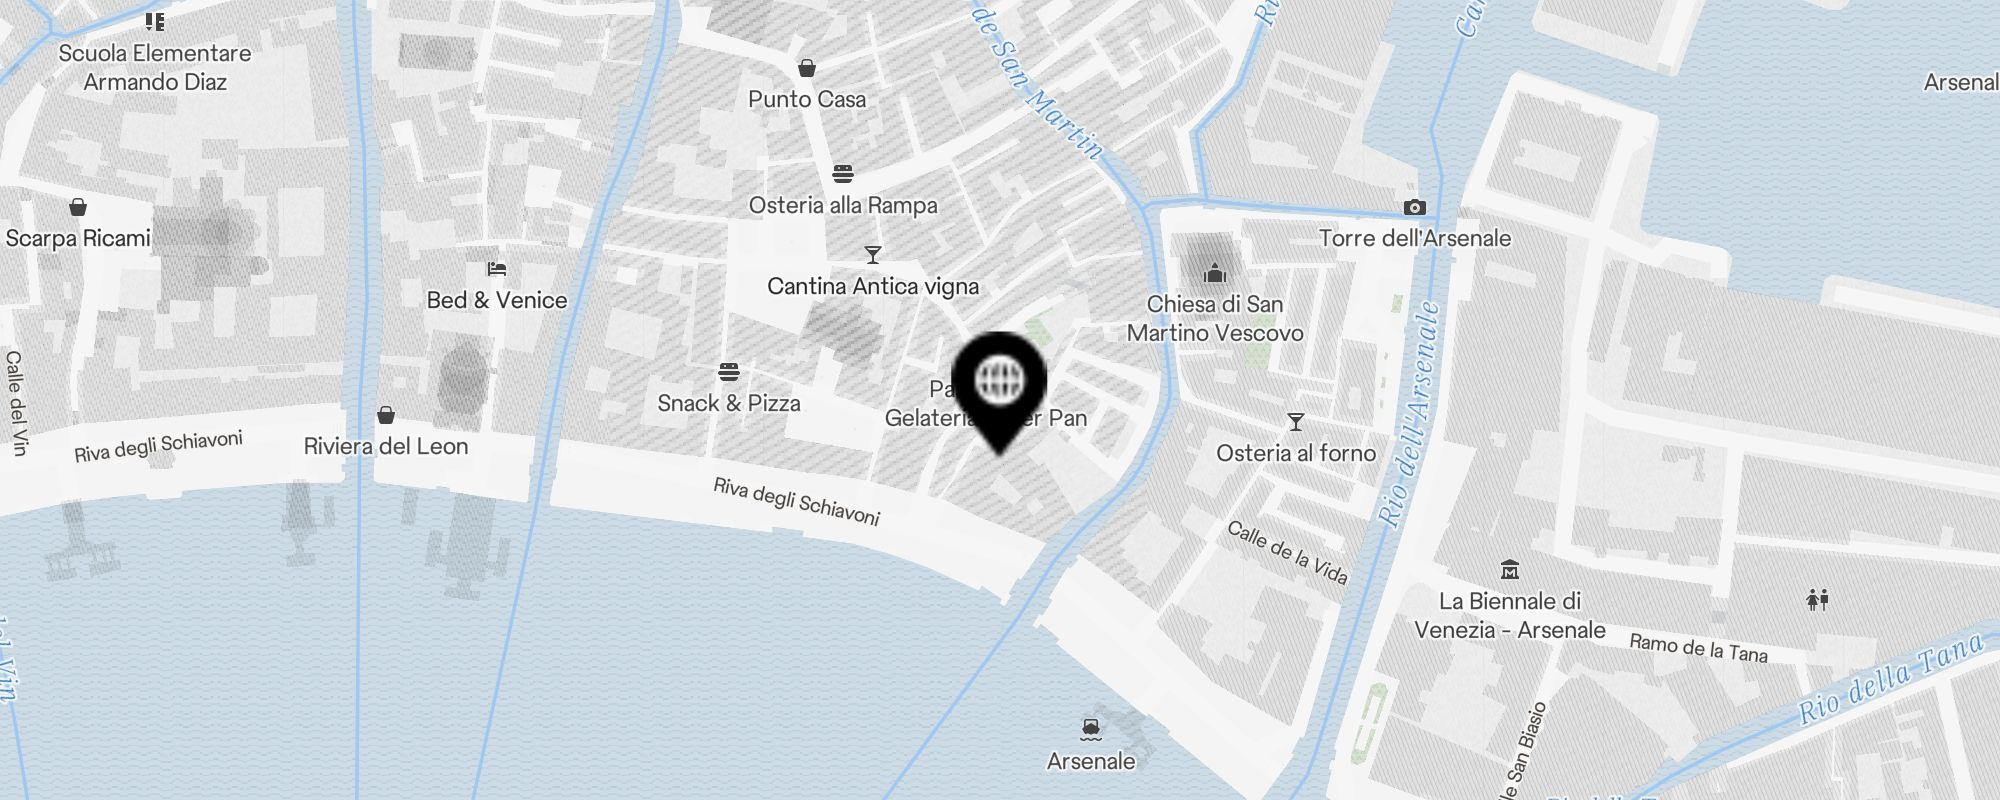This screenshot has width=2000, height=800.
Task: Select the Scuola Elementare Armando Diaz label
Action: (x=155, y=67)
